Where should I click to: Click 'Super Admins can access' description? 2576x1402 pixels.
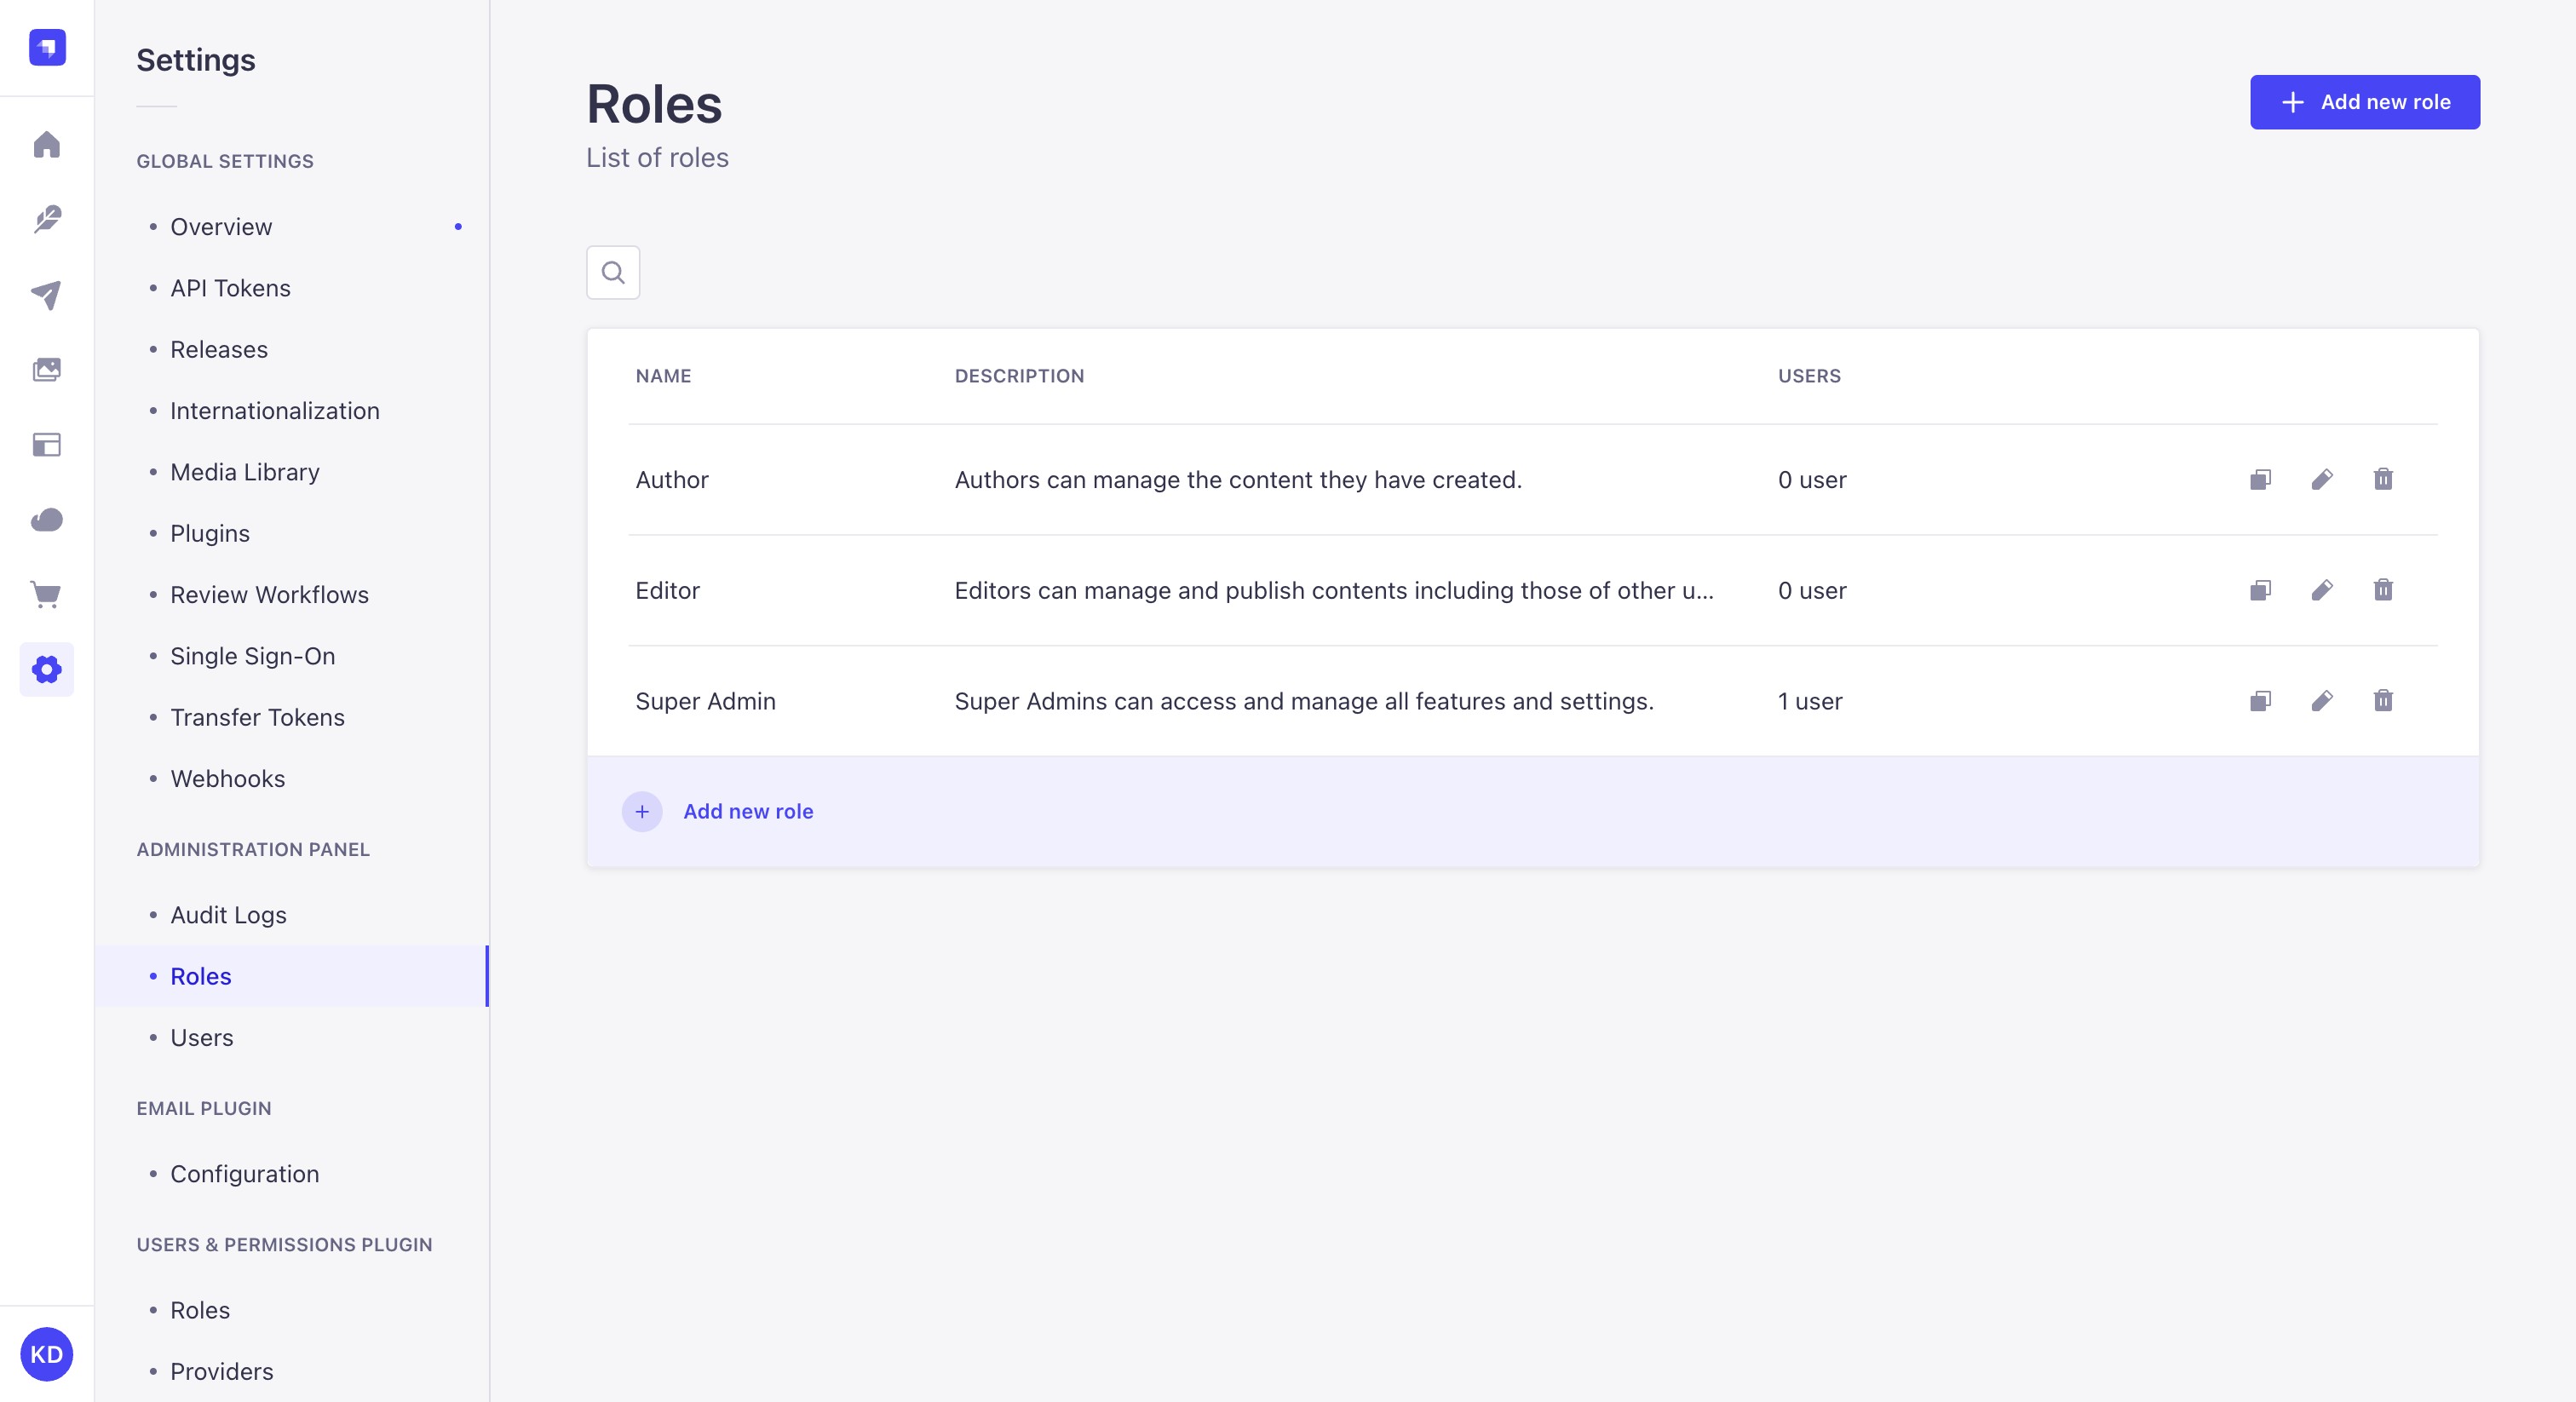tap(1304, 702)
